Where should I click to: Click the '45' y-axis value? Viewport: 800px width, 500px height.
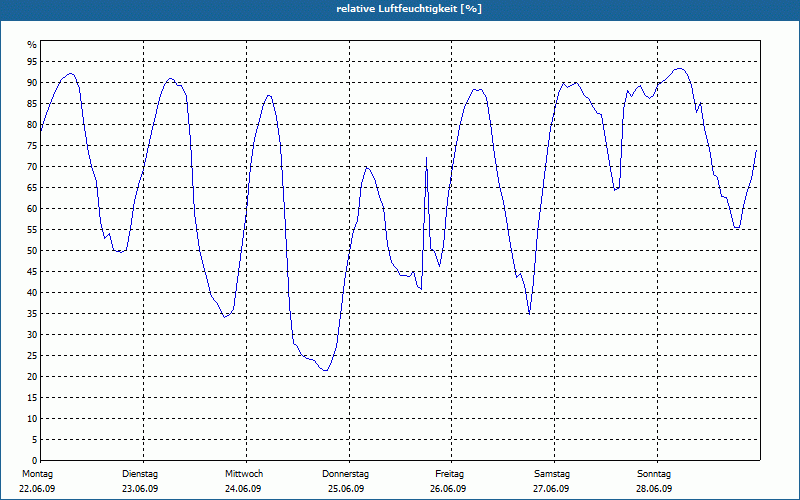pos(32,271)
